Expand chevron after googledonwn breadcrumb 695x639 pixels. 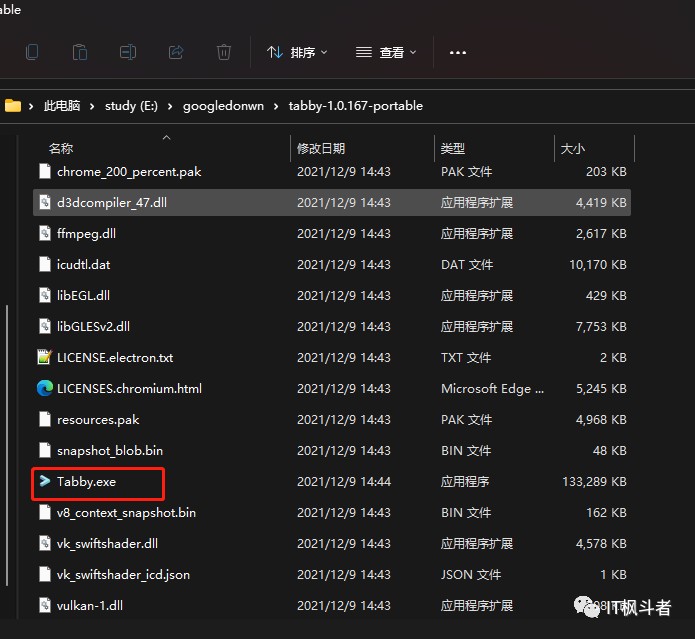pos(276,106)
